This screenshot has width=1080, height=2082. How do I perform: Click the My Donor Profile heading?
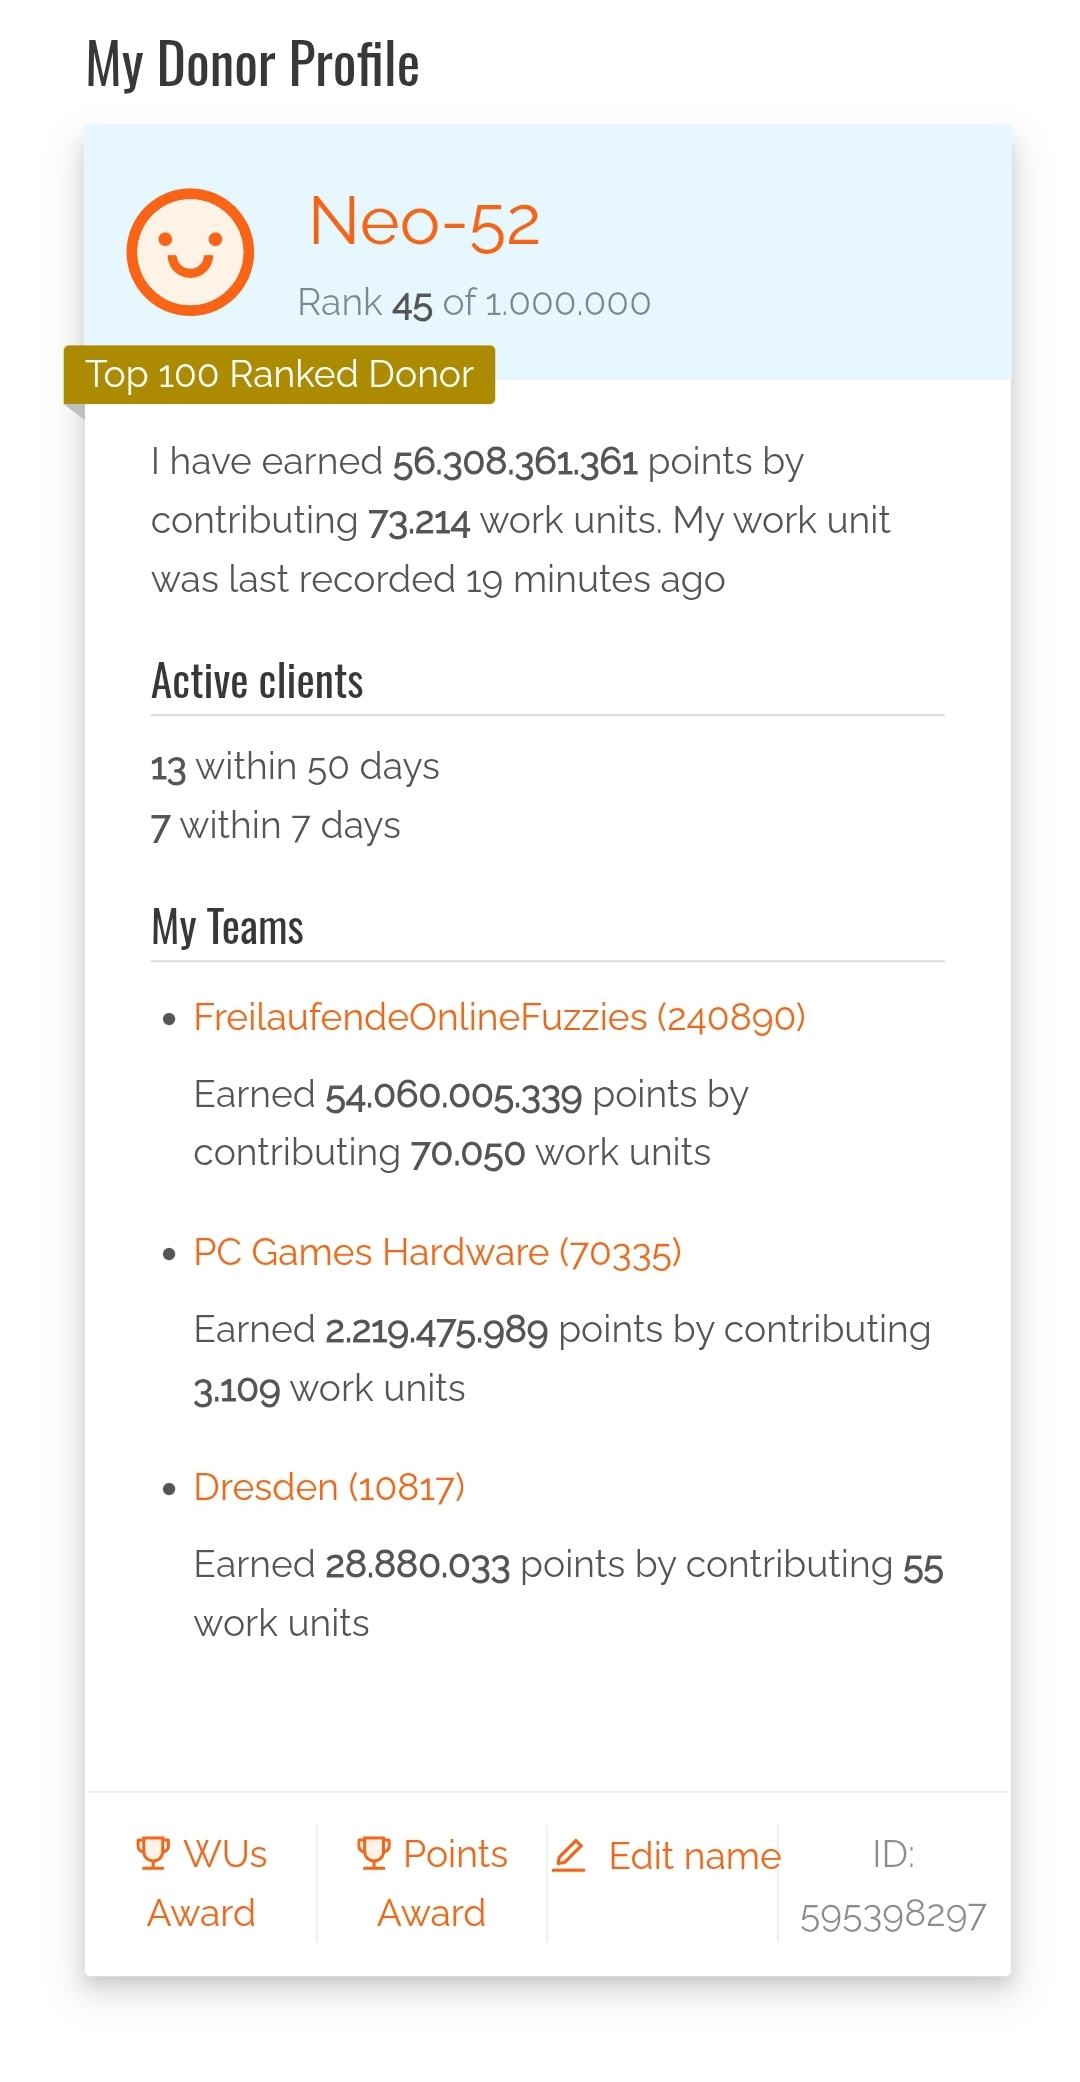click(x=253, y=64)
